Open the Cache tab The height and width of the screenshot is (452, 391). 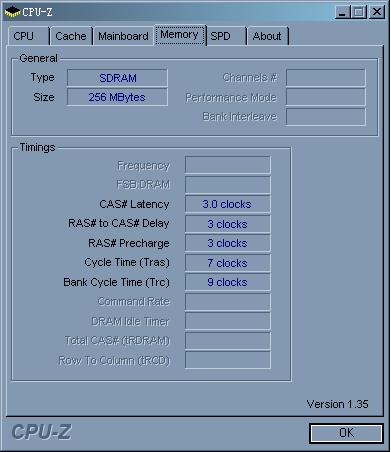click(x=71, y=36)
